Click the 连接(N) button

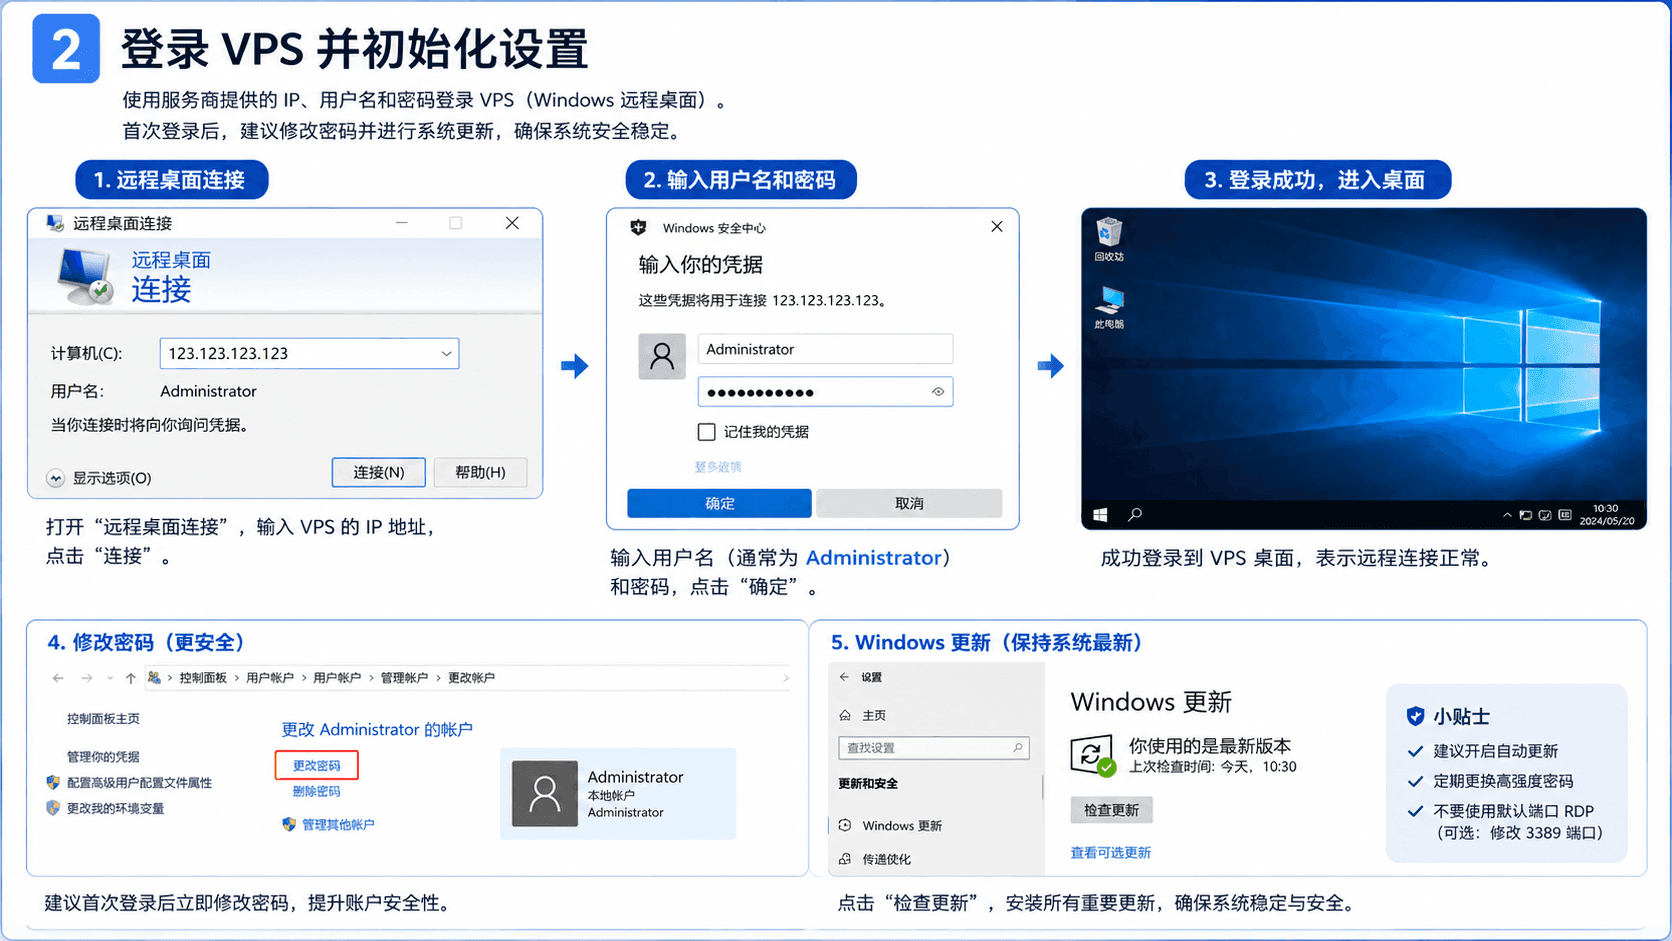pyautogui.click(x=379, y=472)
